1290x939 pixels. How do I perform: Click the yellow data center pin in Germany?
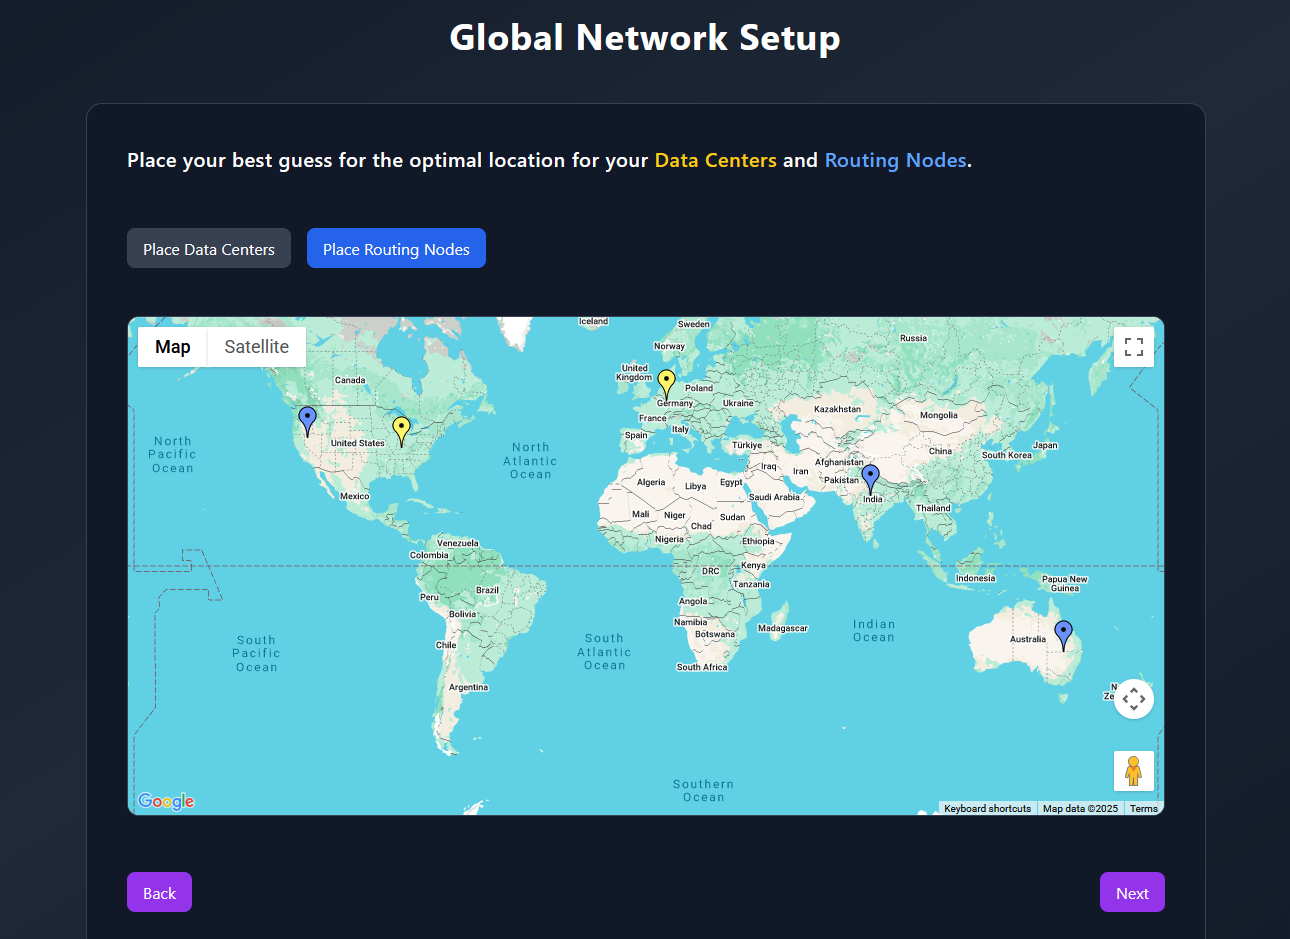point(666,384)
